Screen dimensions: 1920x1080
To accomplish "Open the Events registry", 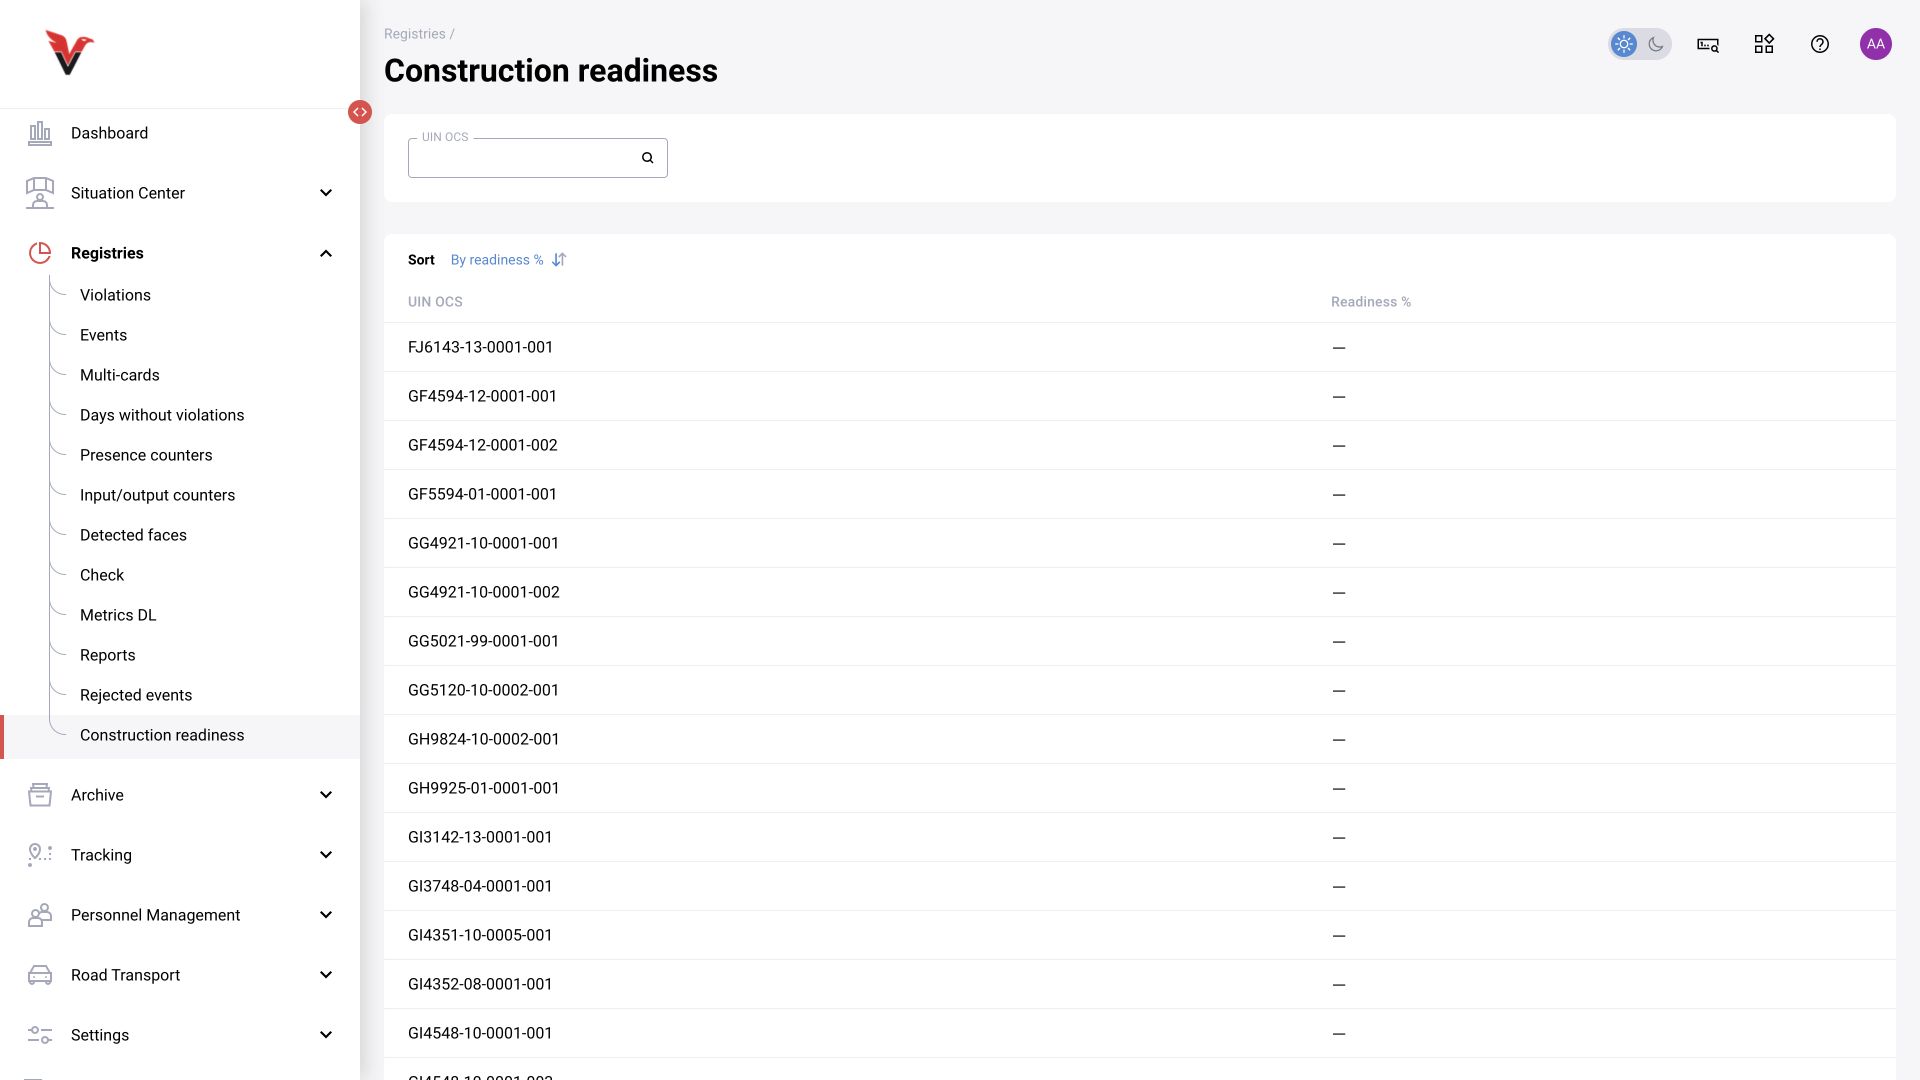I will tap(103, 335).
